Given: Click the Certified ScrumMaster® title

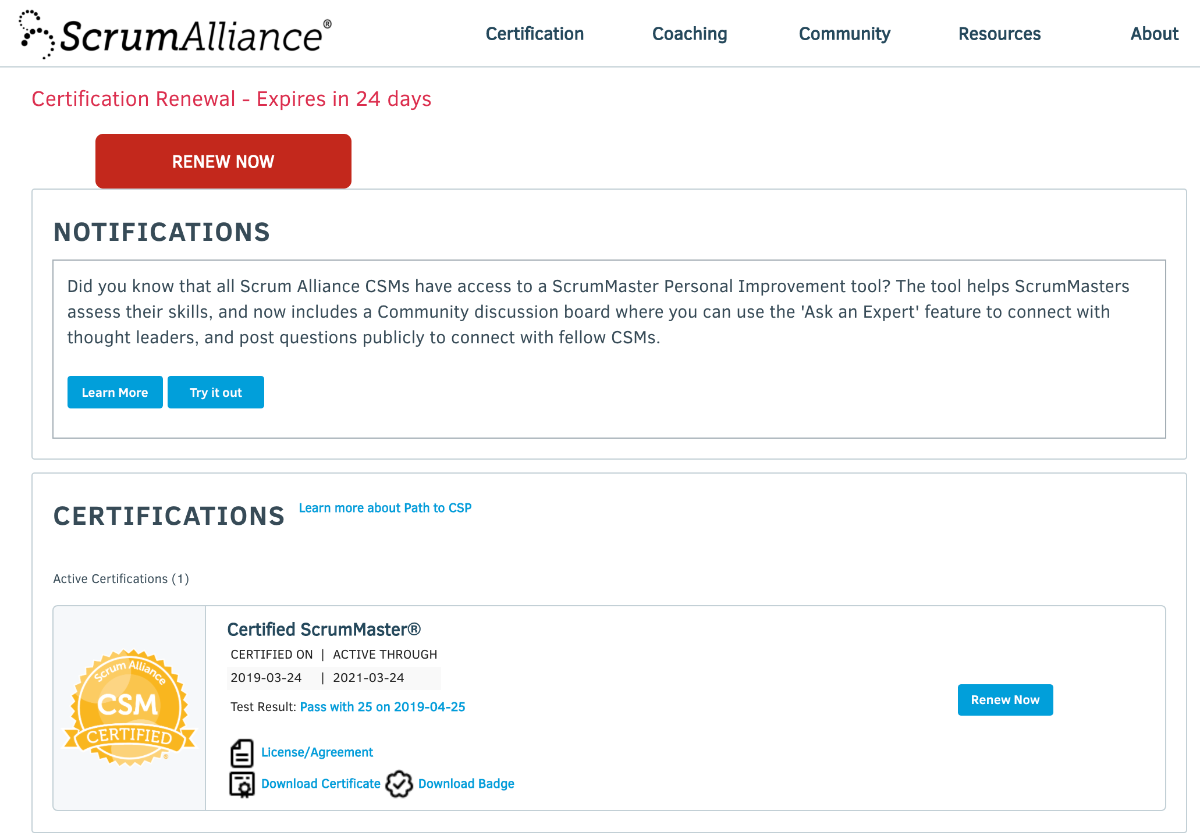Looking at the screenshot, I should click(324, 630).
